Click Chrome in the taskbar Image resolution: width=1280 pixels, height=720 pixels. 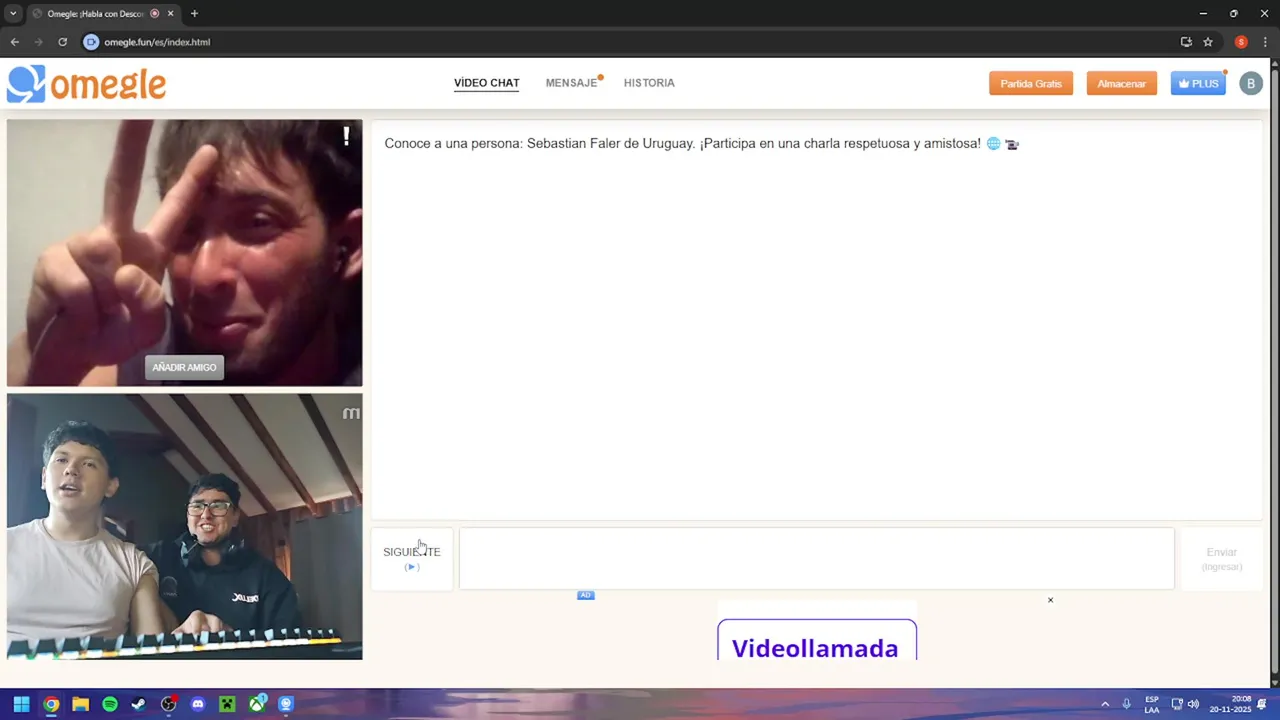point(51,704)
